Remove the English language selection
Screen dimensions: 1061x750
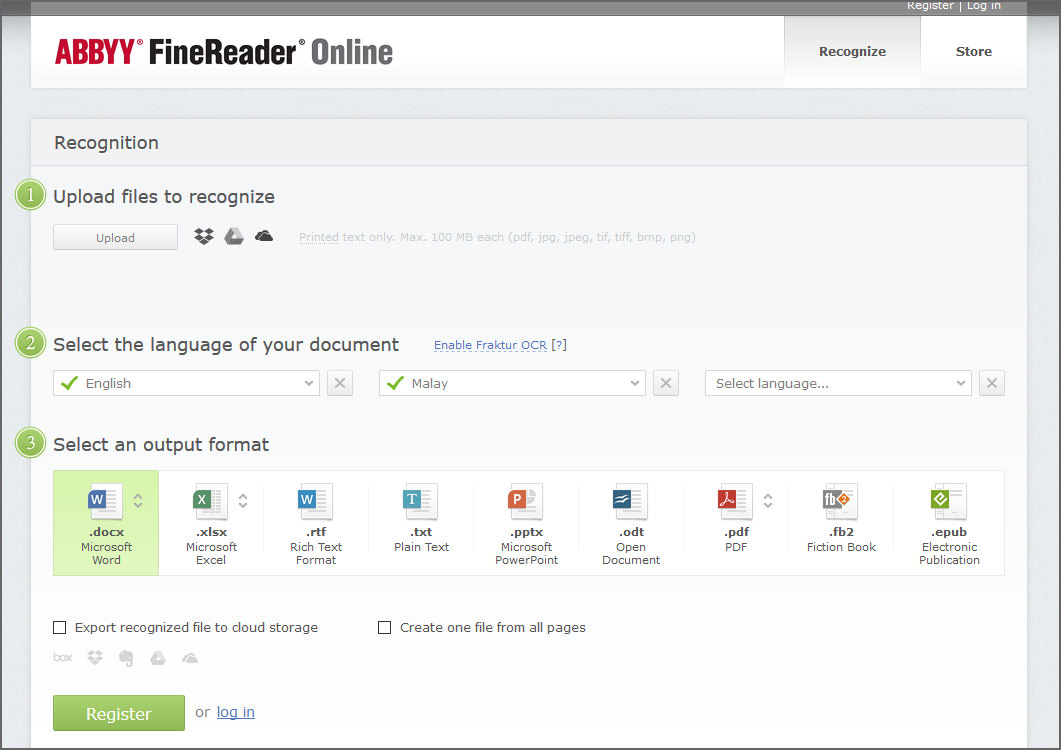pos(340,383)
